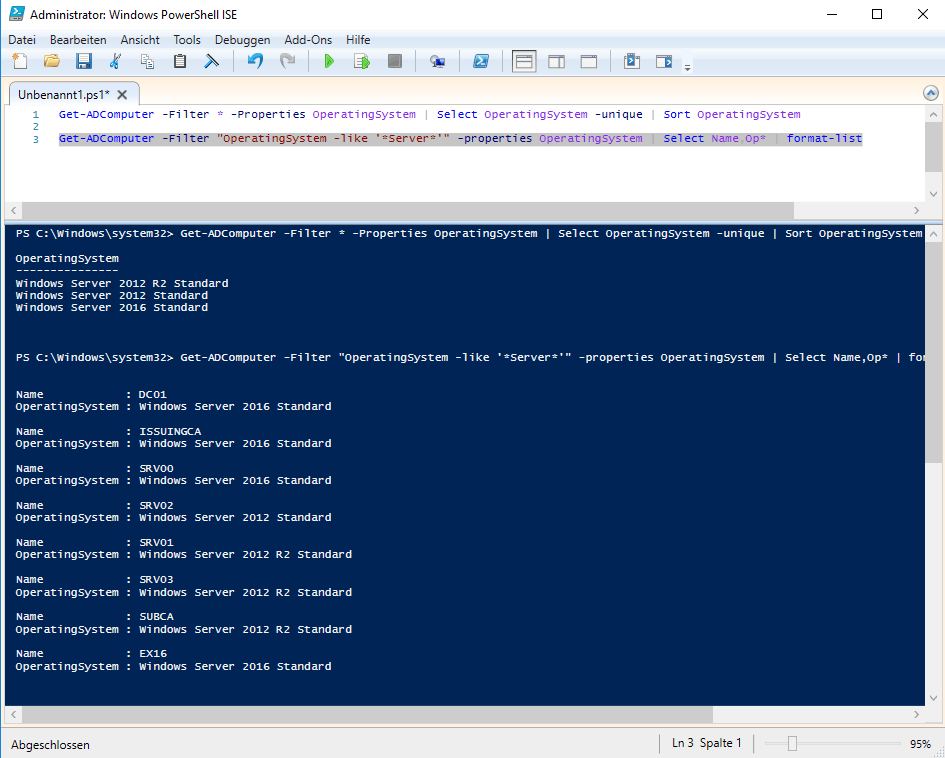Viewport: 945px width, 758px height.
Task: Select the Unbenannt1.ps1 script tab
Action: click(64, 94)
